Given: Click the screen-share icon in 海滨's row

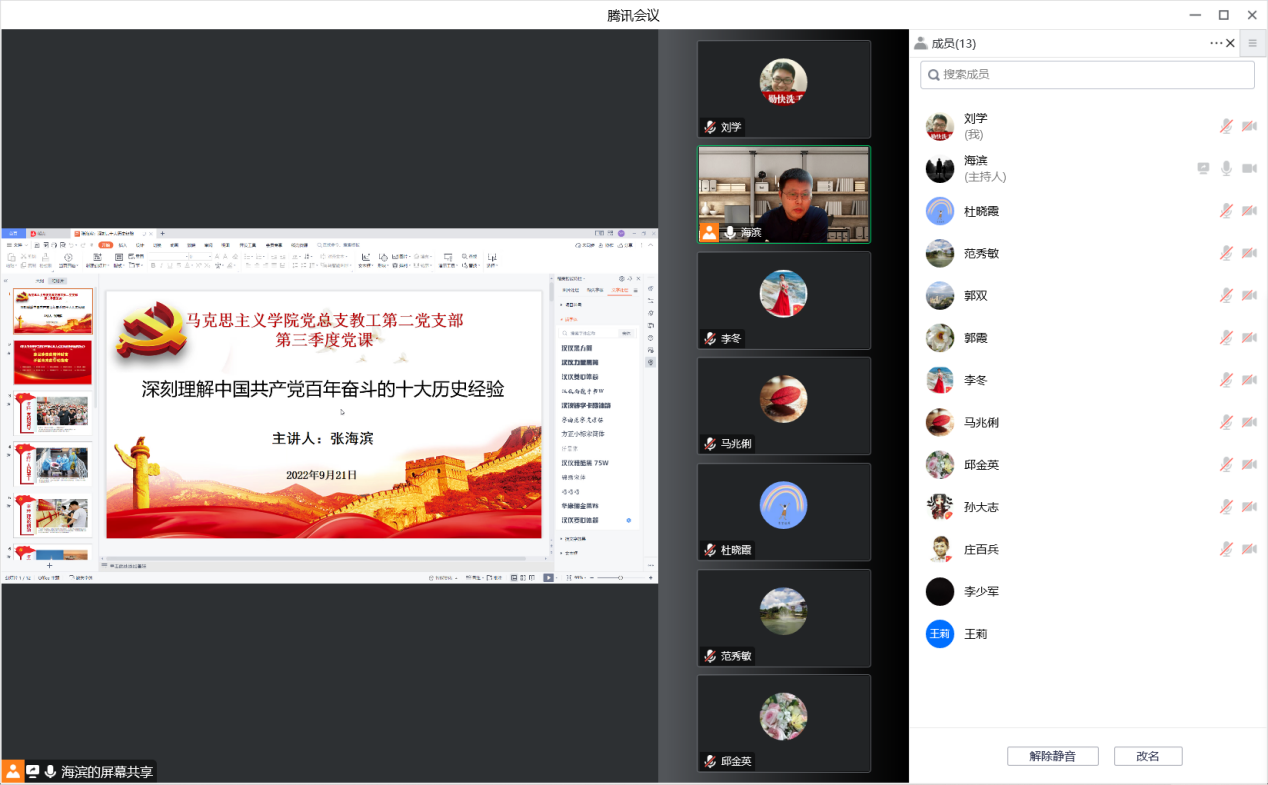Looking at the screenshot, I should click(x=1204, y=168).
